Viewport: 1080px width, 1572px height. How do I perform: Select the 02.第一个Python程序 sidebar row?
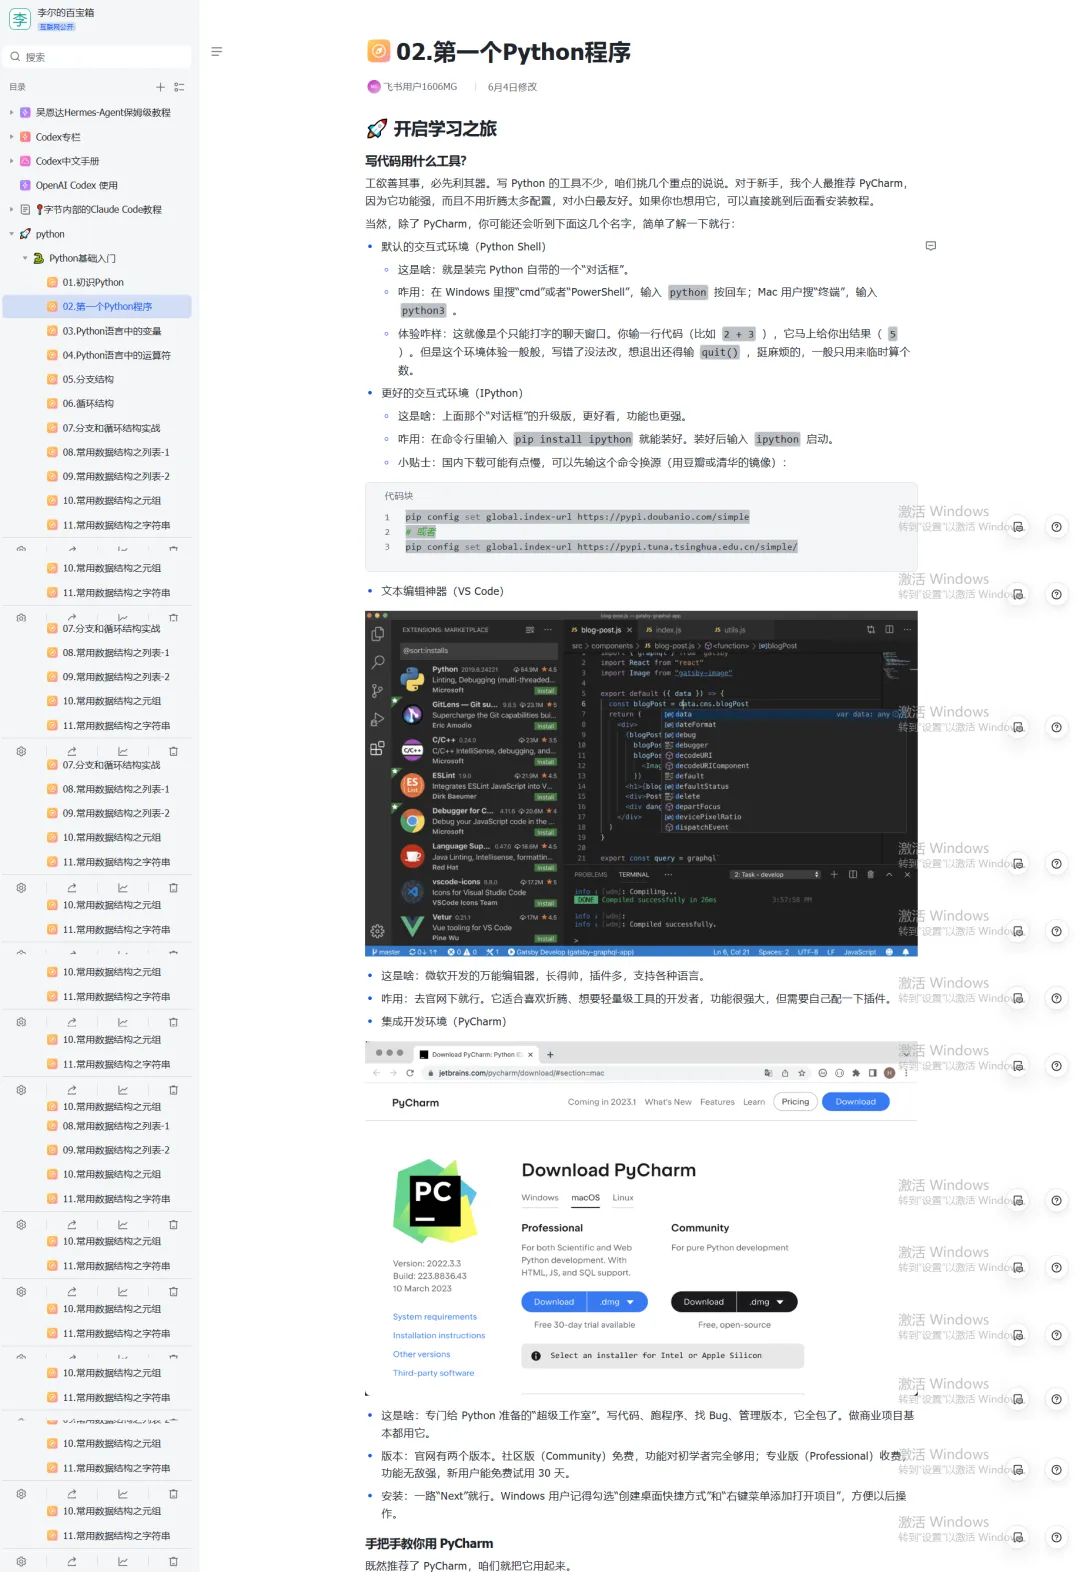(97, 306)
